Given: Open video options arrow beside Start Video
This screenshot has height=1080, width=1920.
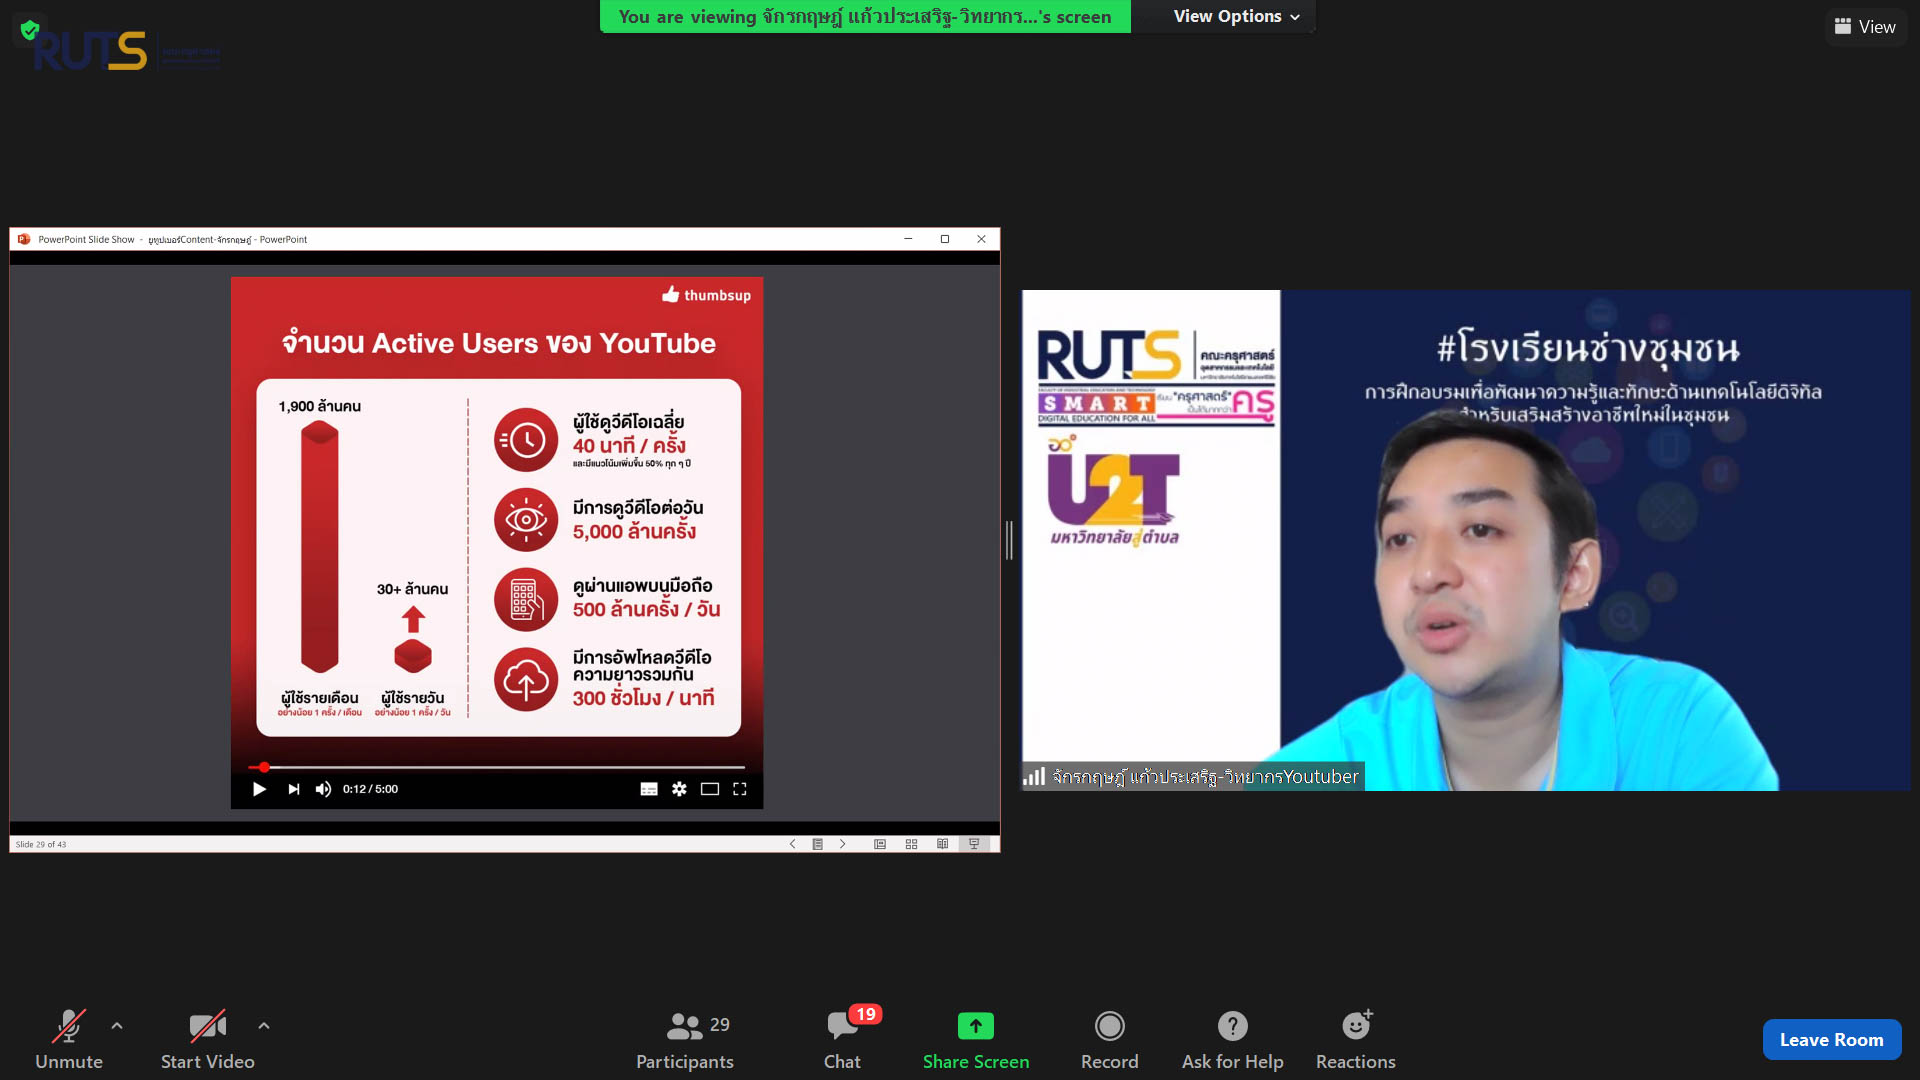Looking at the screenshot, I should 264,1026.
